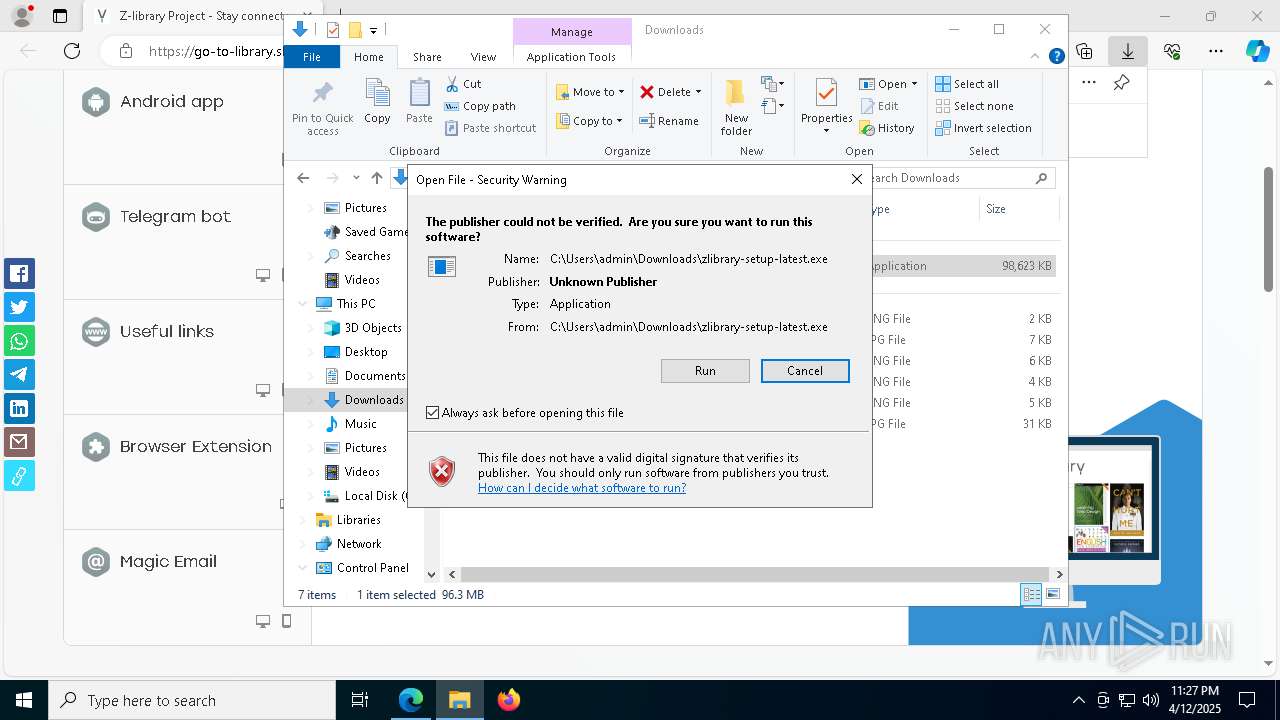Click the red Delete icon
This screenshot has width=1280, height=720.
(x=647, y=92)
